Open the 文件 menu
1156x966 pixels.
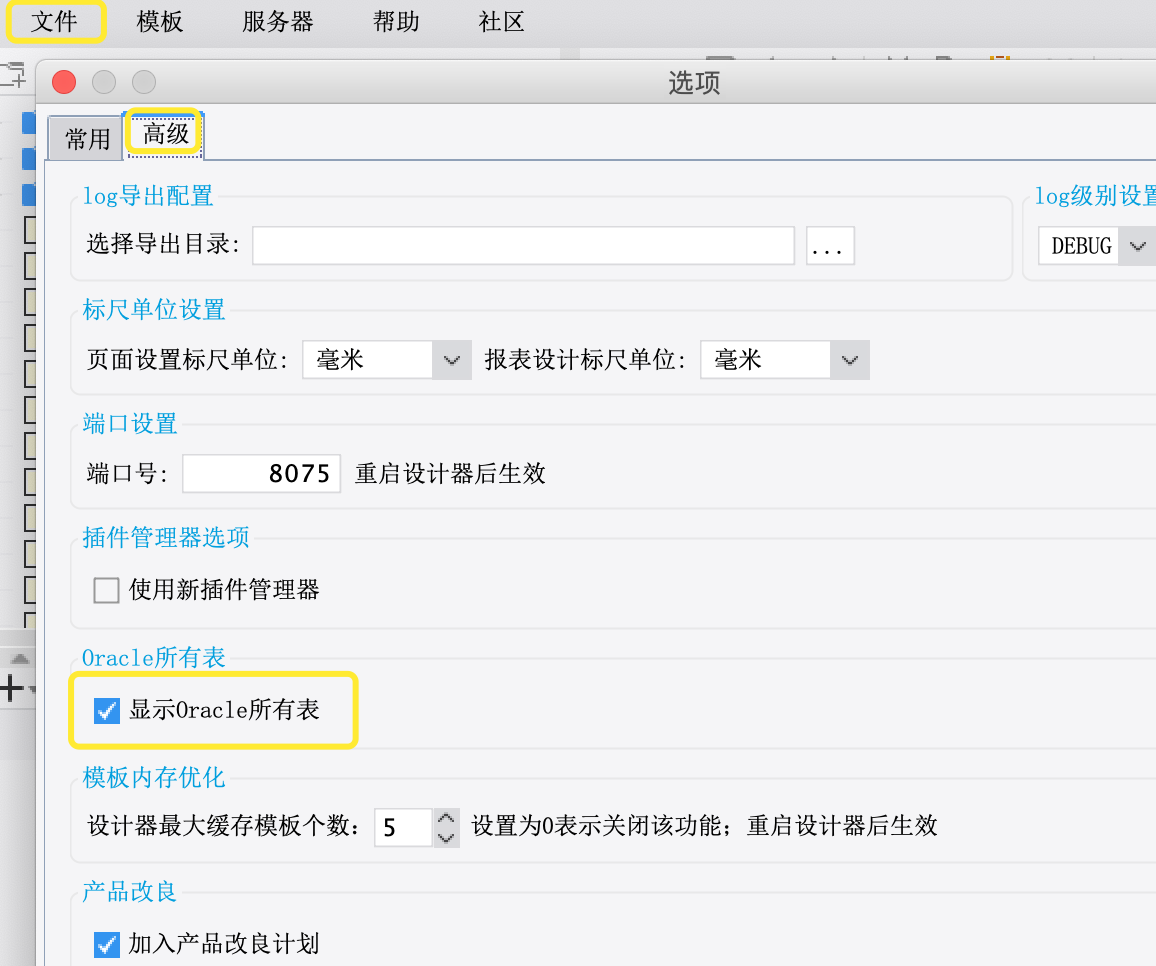54,21
